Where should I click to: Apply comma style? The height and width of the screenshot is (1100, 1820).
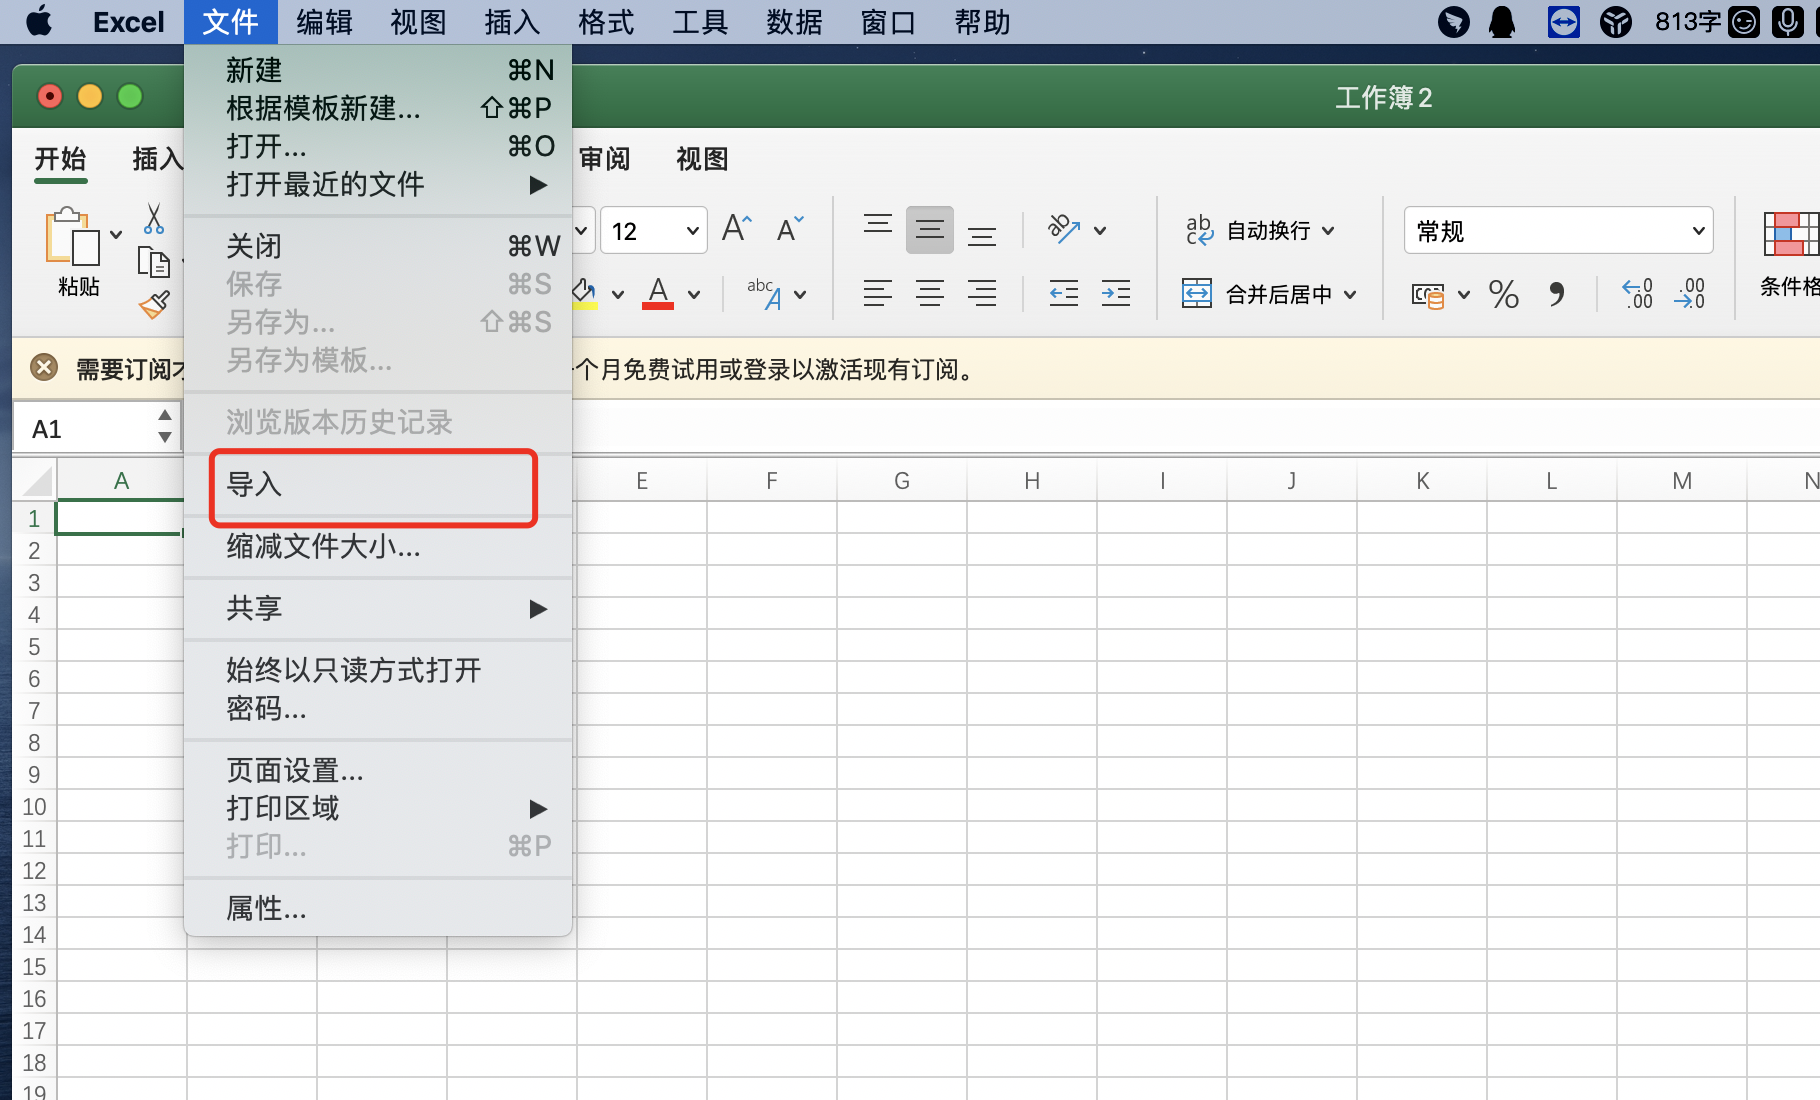[x=1557, y=294]
